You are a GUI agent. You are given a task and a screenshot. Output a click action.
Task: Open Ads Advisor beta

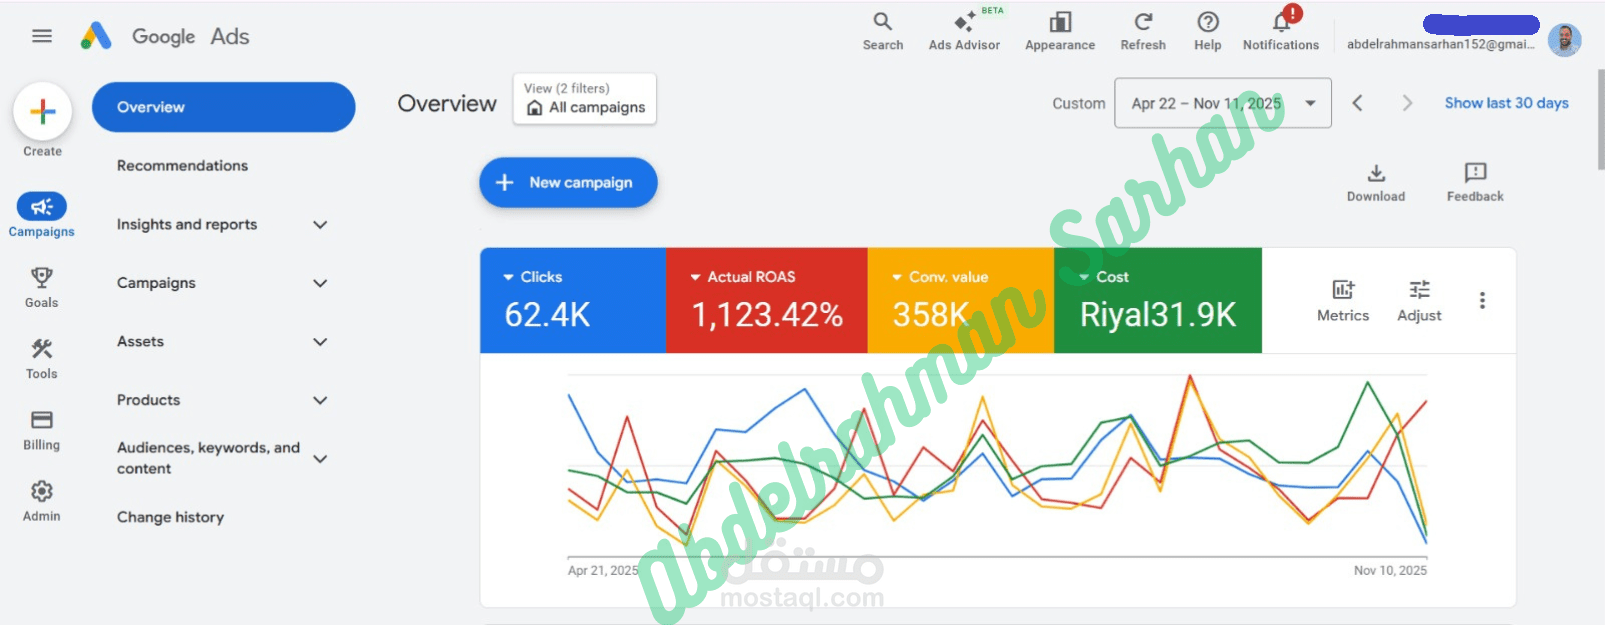click(x=964, y=31)
